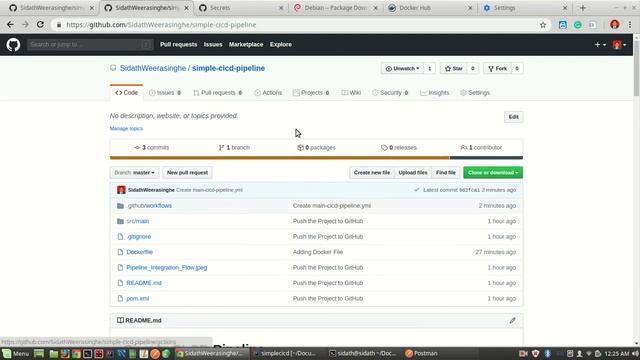Open the Chrome profile avatar

click(615, 24)
